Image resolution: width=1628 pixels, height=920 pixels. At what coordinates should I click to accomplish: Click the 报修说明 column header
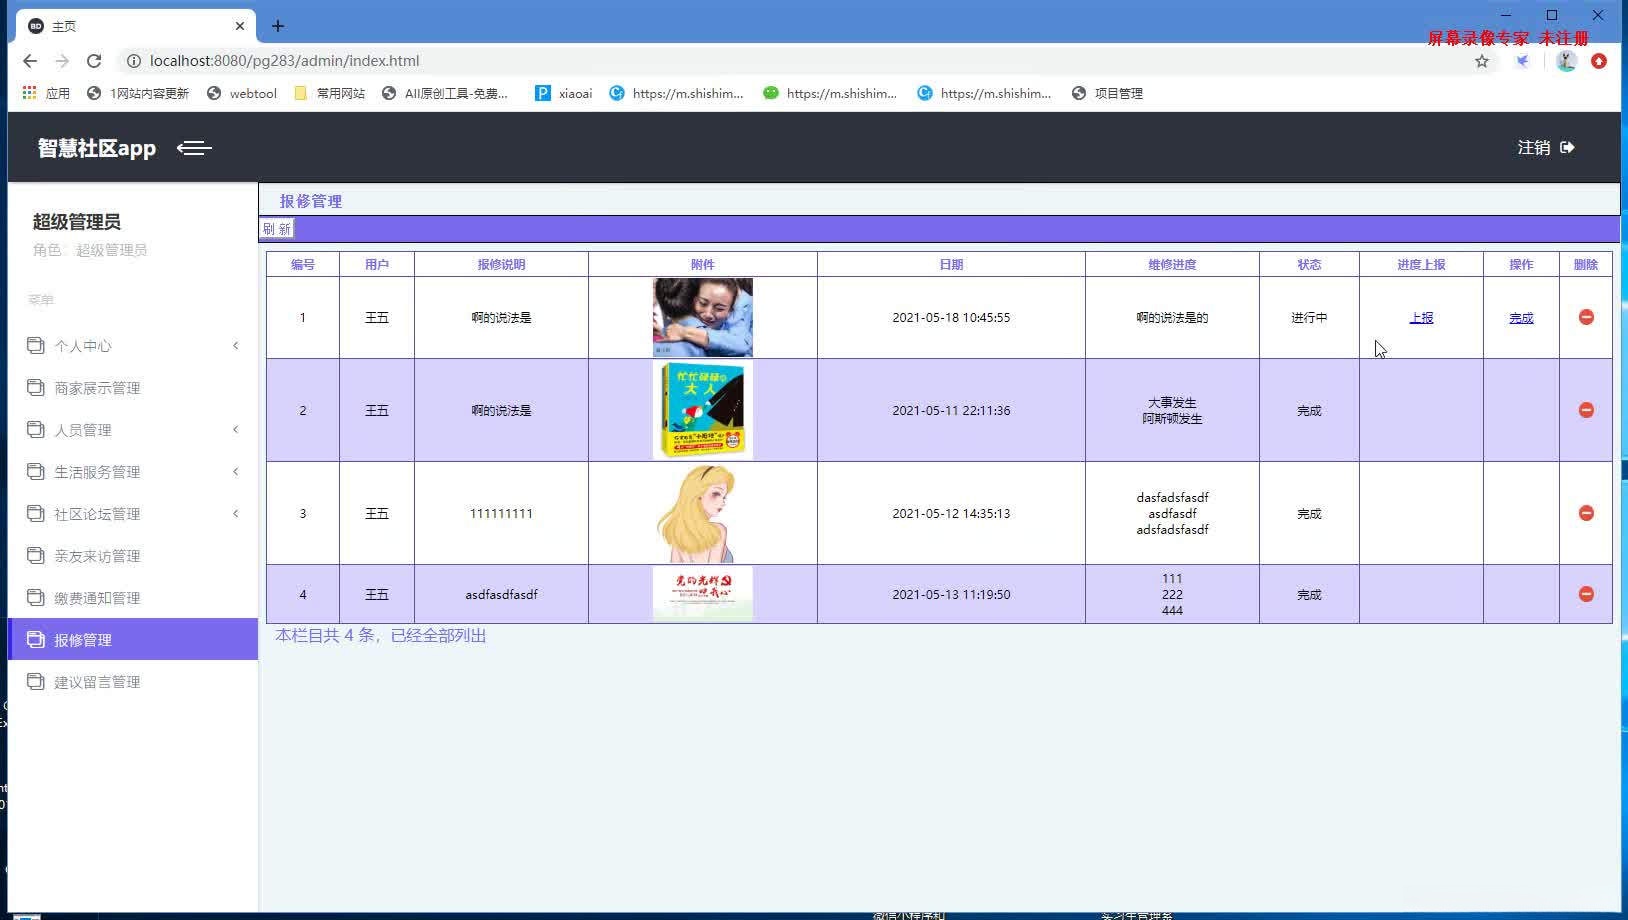(501, 265)
